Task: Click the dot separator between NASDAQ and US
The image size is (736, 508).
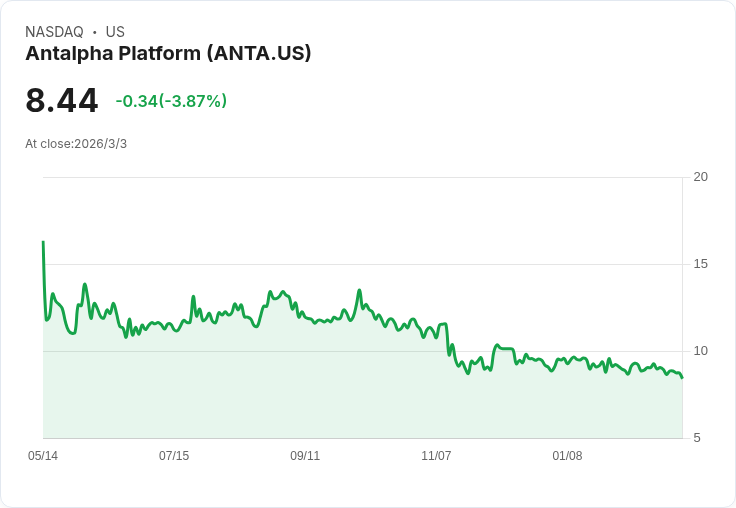Action: [95, 32]
